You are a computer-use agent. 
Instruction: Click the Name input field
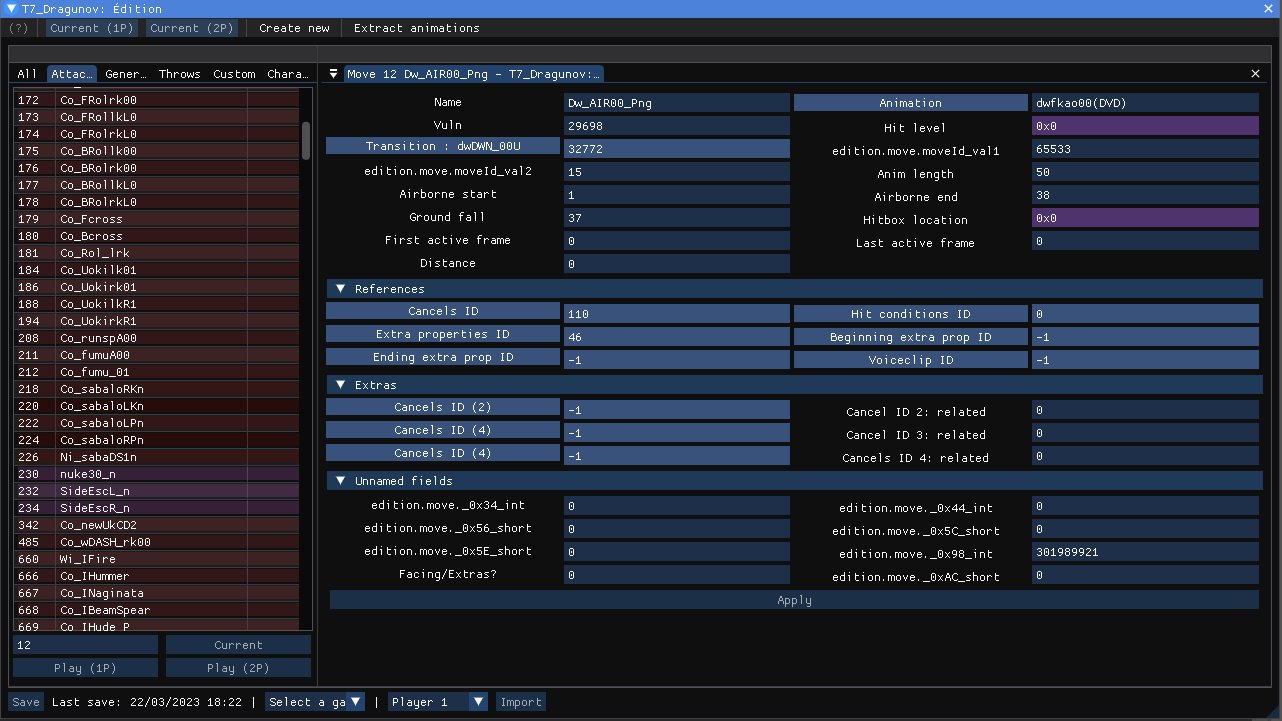[x=677, y=103]
